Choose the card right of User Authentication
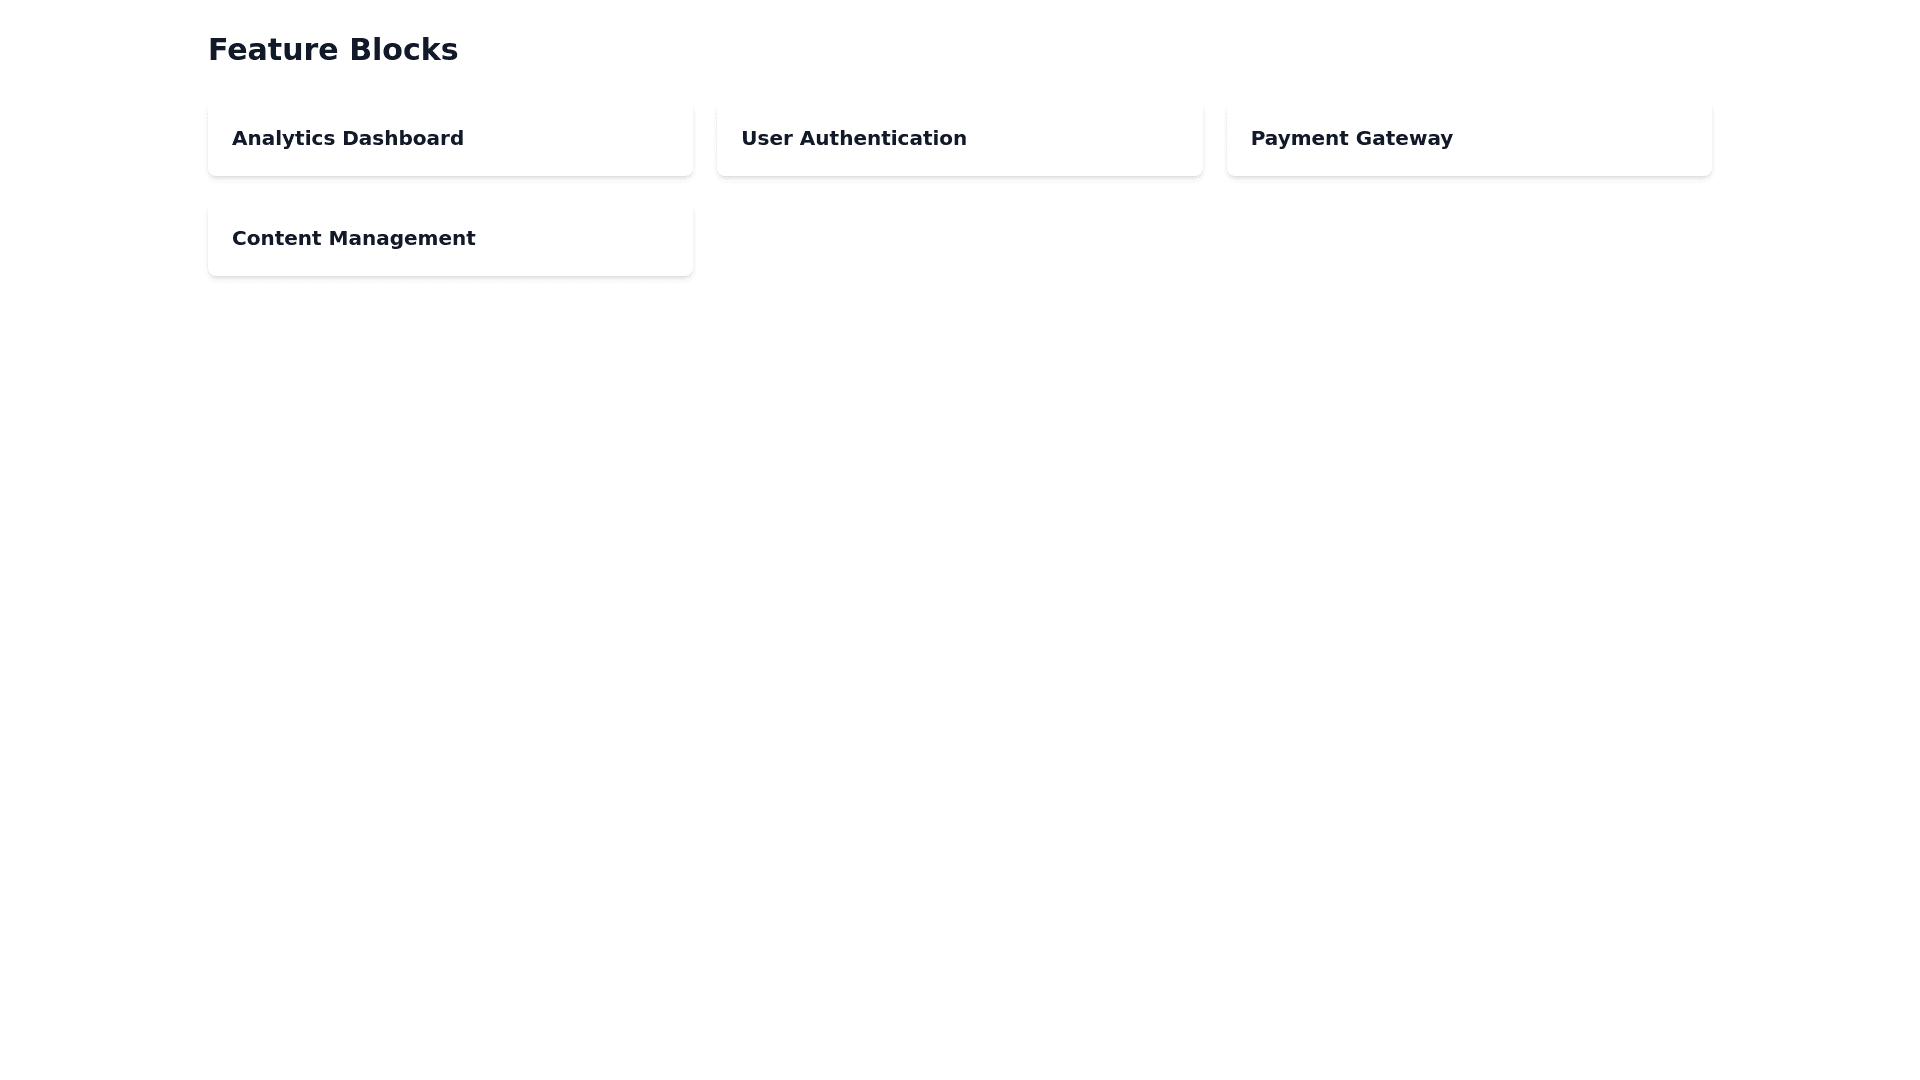The image size is (1920, 1080). point(1468,138)
